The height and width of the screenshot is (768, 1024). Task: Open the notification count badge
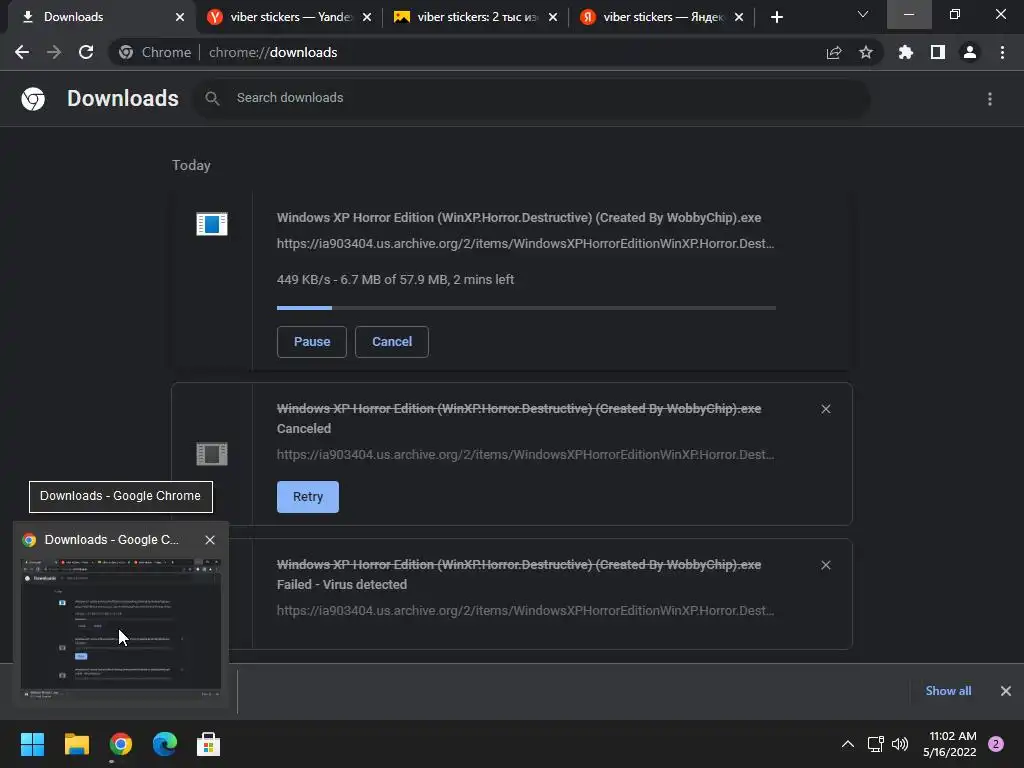click(996, 744)
